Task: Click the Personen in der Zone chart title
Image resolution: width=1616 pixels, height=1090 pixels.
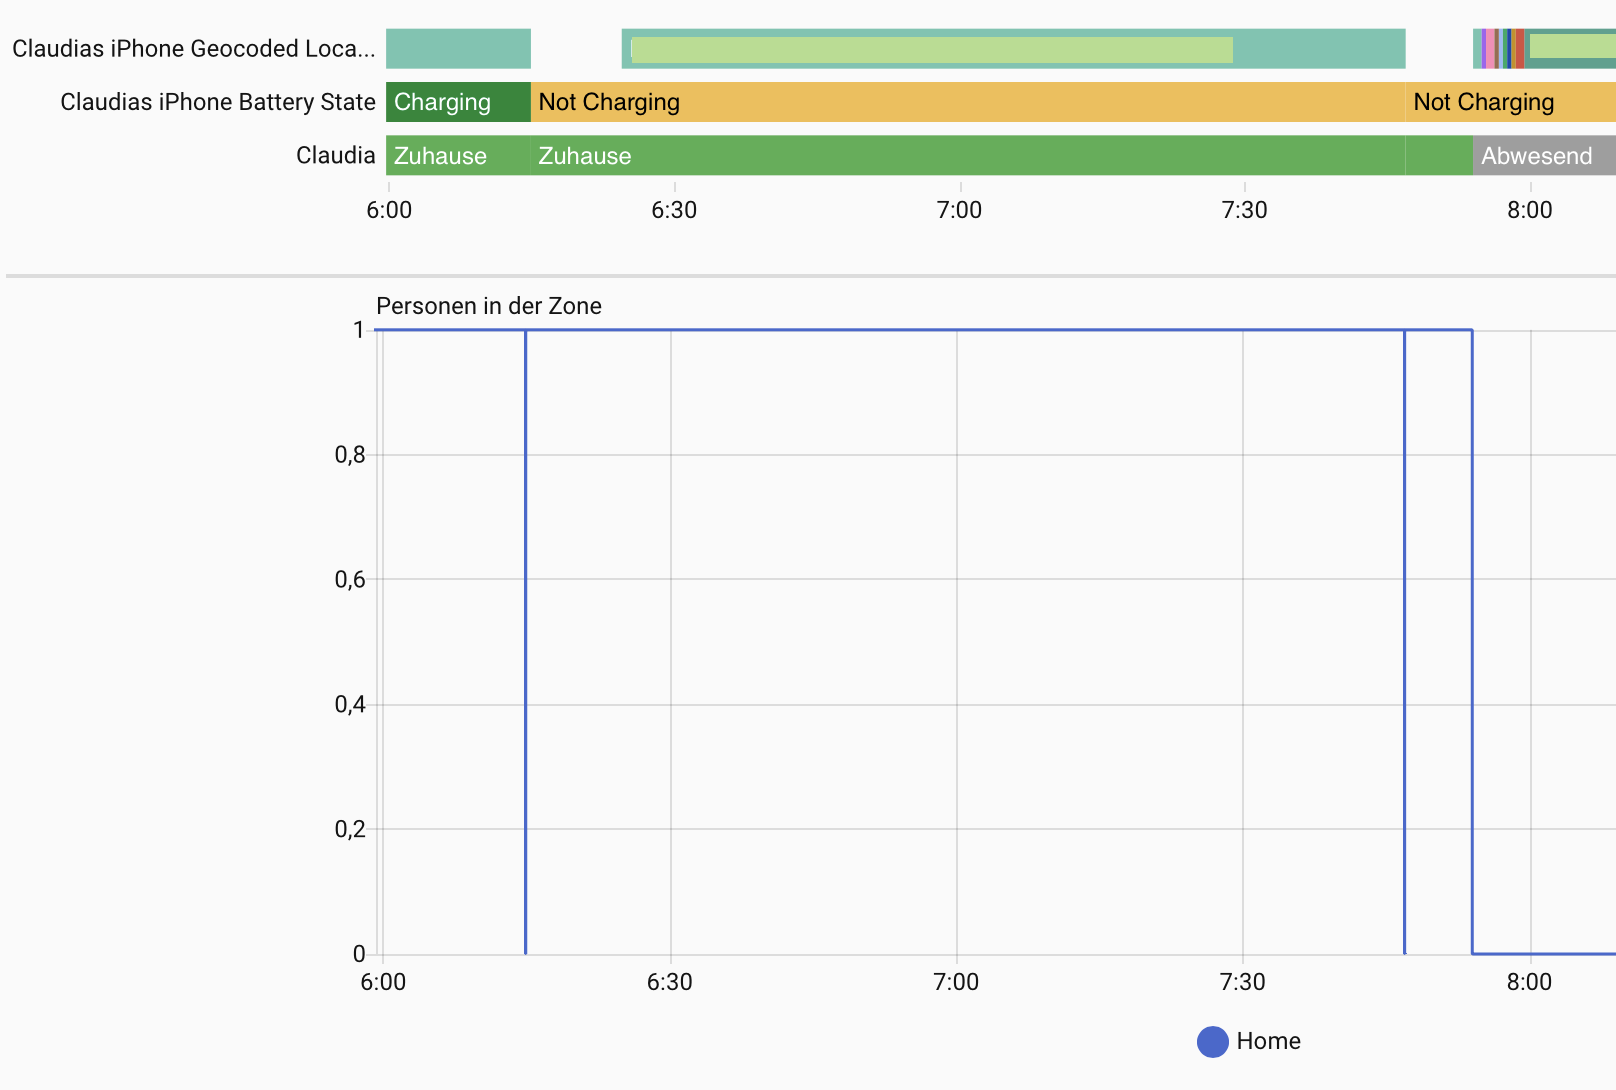Action: [488, 306]
